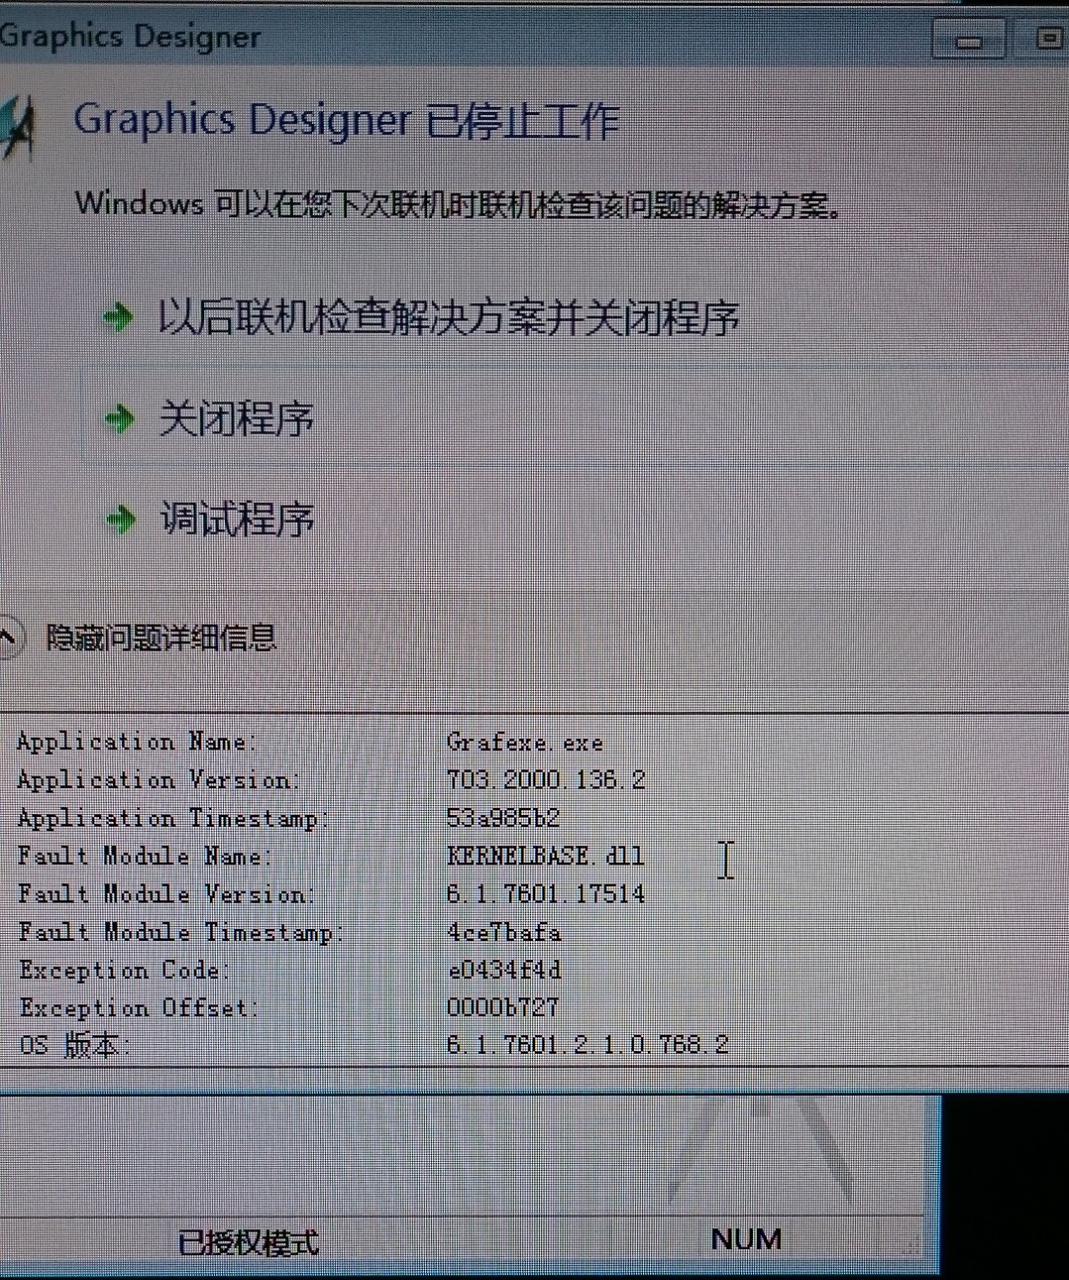This screenshot has width=1069, height=1280.
Task: Click green arrow beside 调试程序
Action: pyautogui.click(x=120, y=519)
